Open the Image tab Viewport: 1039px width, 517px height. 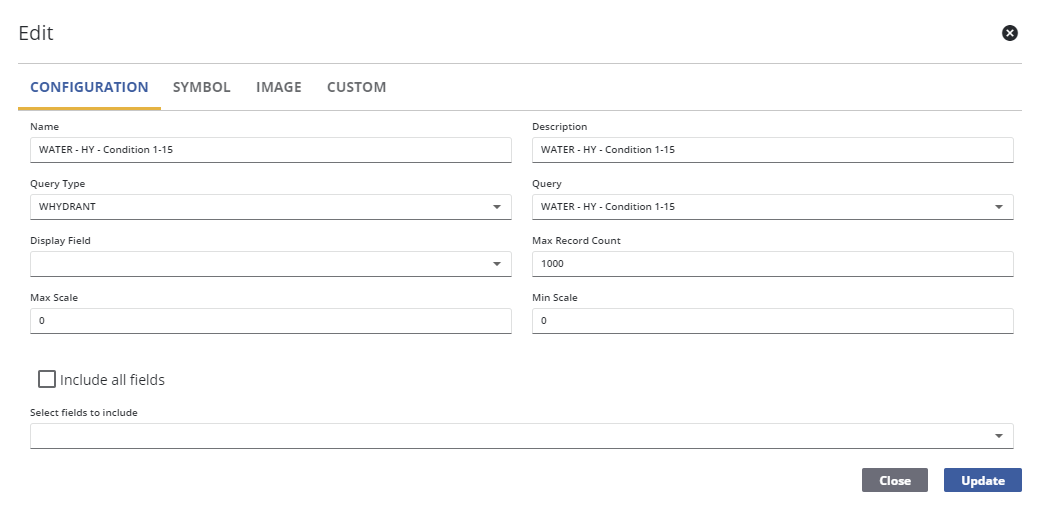278,87
